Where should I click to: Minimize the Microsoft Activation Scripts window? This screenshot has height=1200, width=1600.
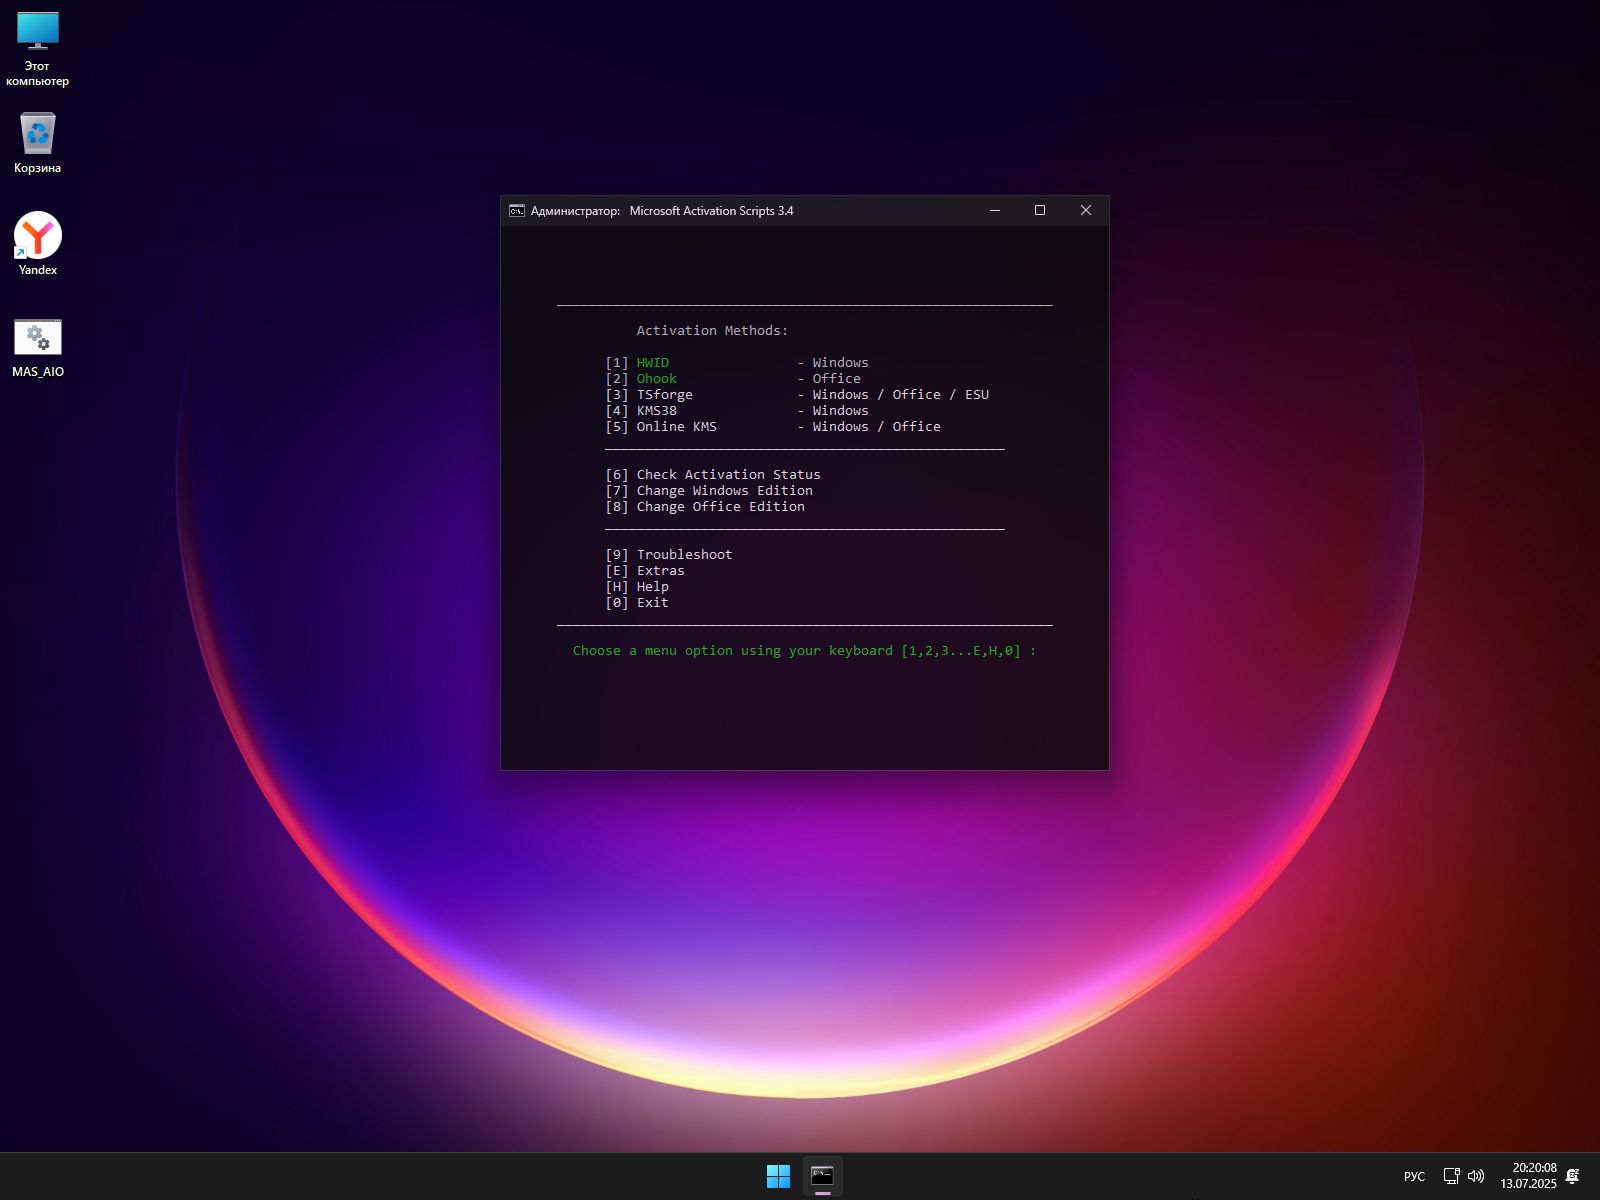click(x=995, y=210)
